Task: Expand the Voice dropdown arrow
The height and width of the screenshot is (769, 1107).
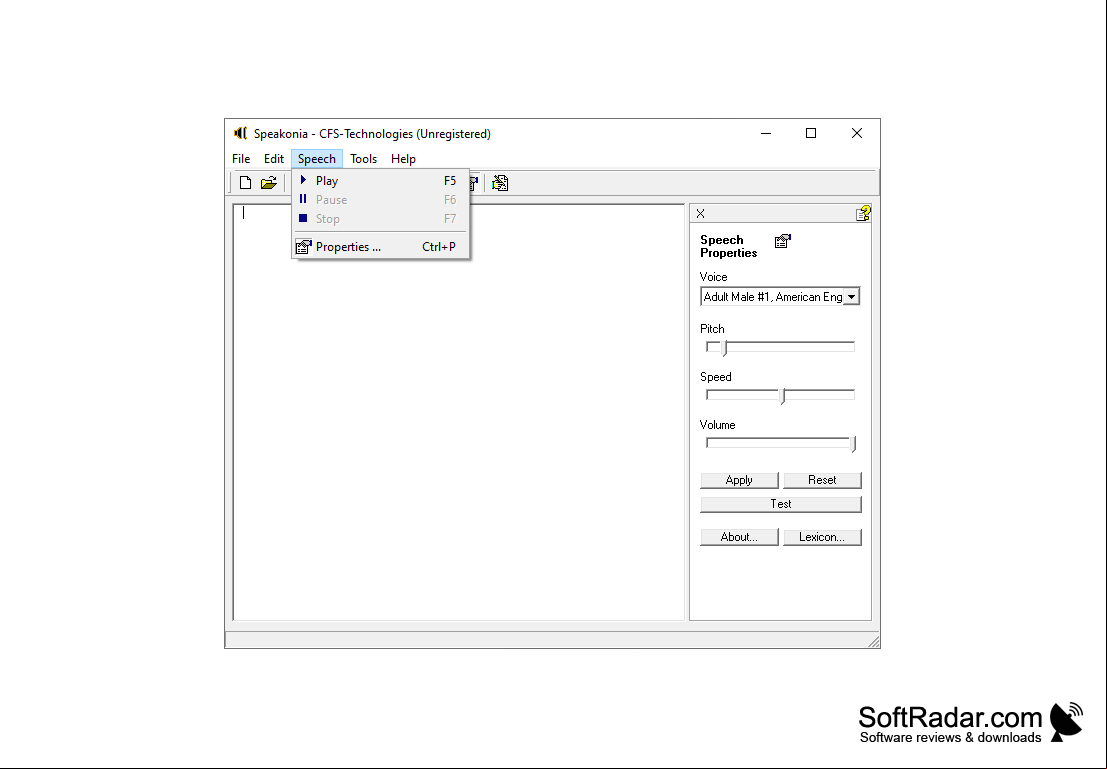Action: 851,297
